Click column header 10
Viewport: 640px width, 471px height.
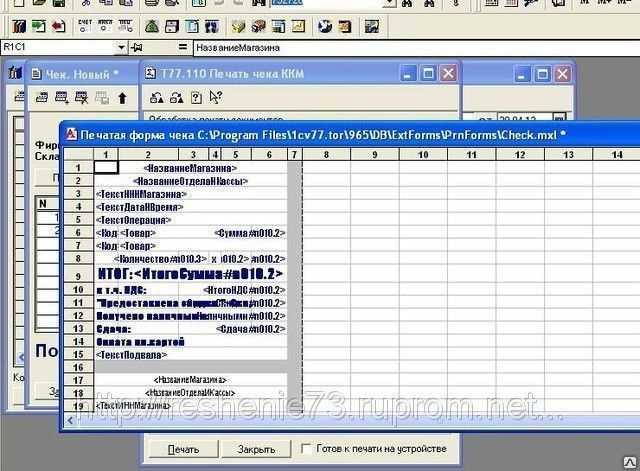coord(423,155)
